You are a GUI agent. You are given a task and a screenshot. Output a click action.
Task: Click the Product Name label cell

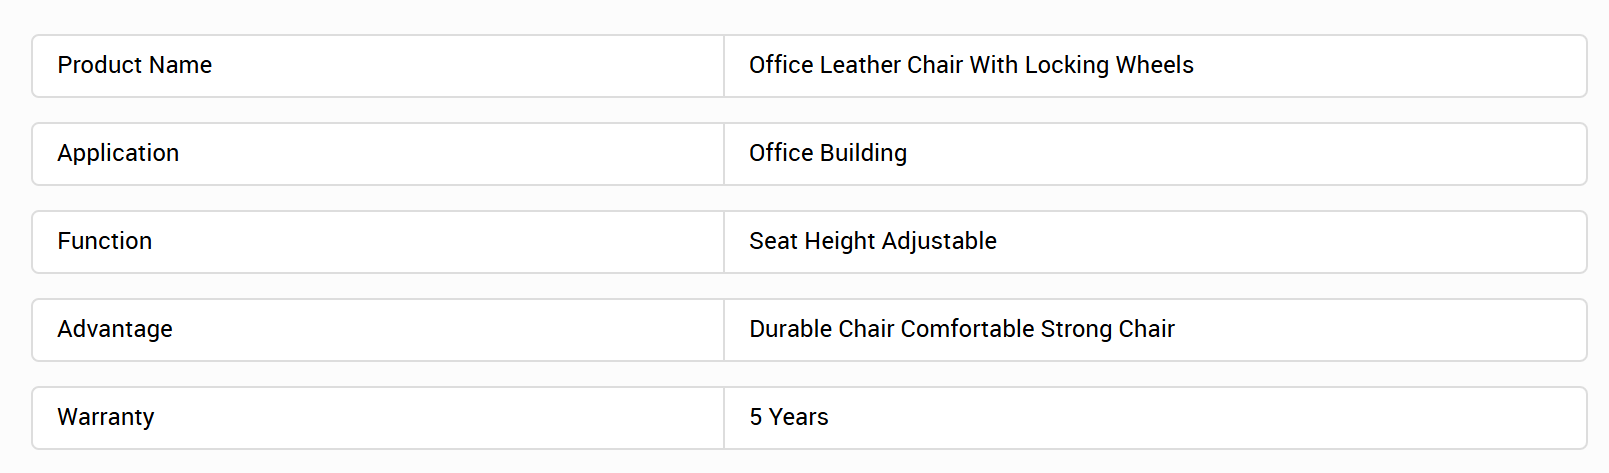tap(378, 66)
